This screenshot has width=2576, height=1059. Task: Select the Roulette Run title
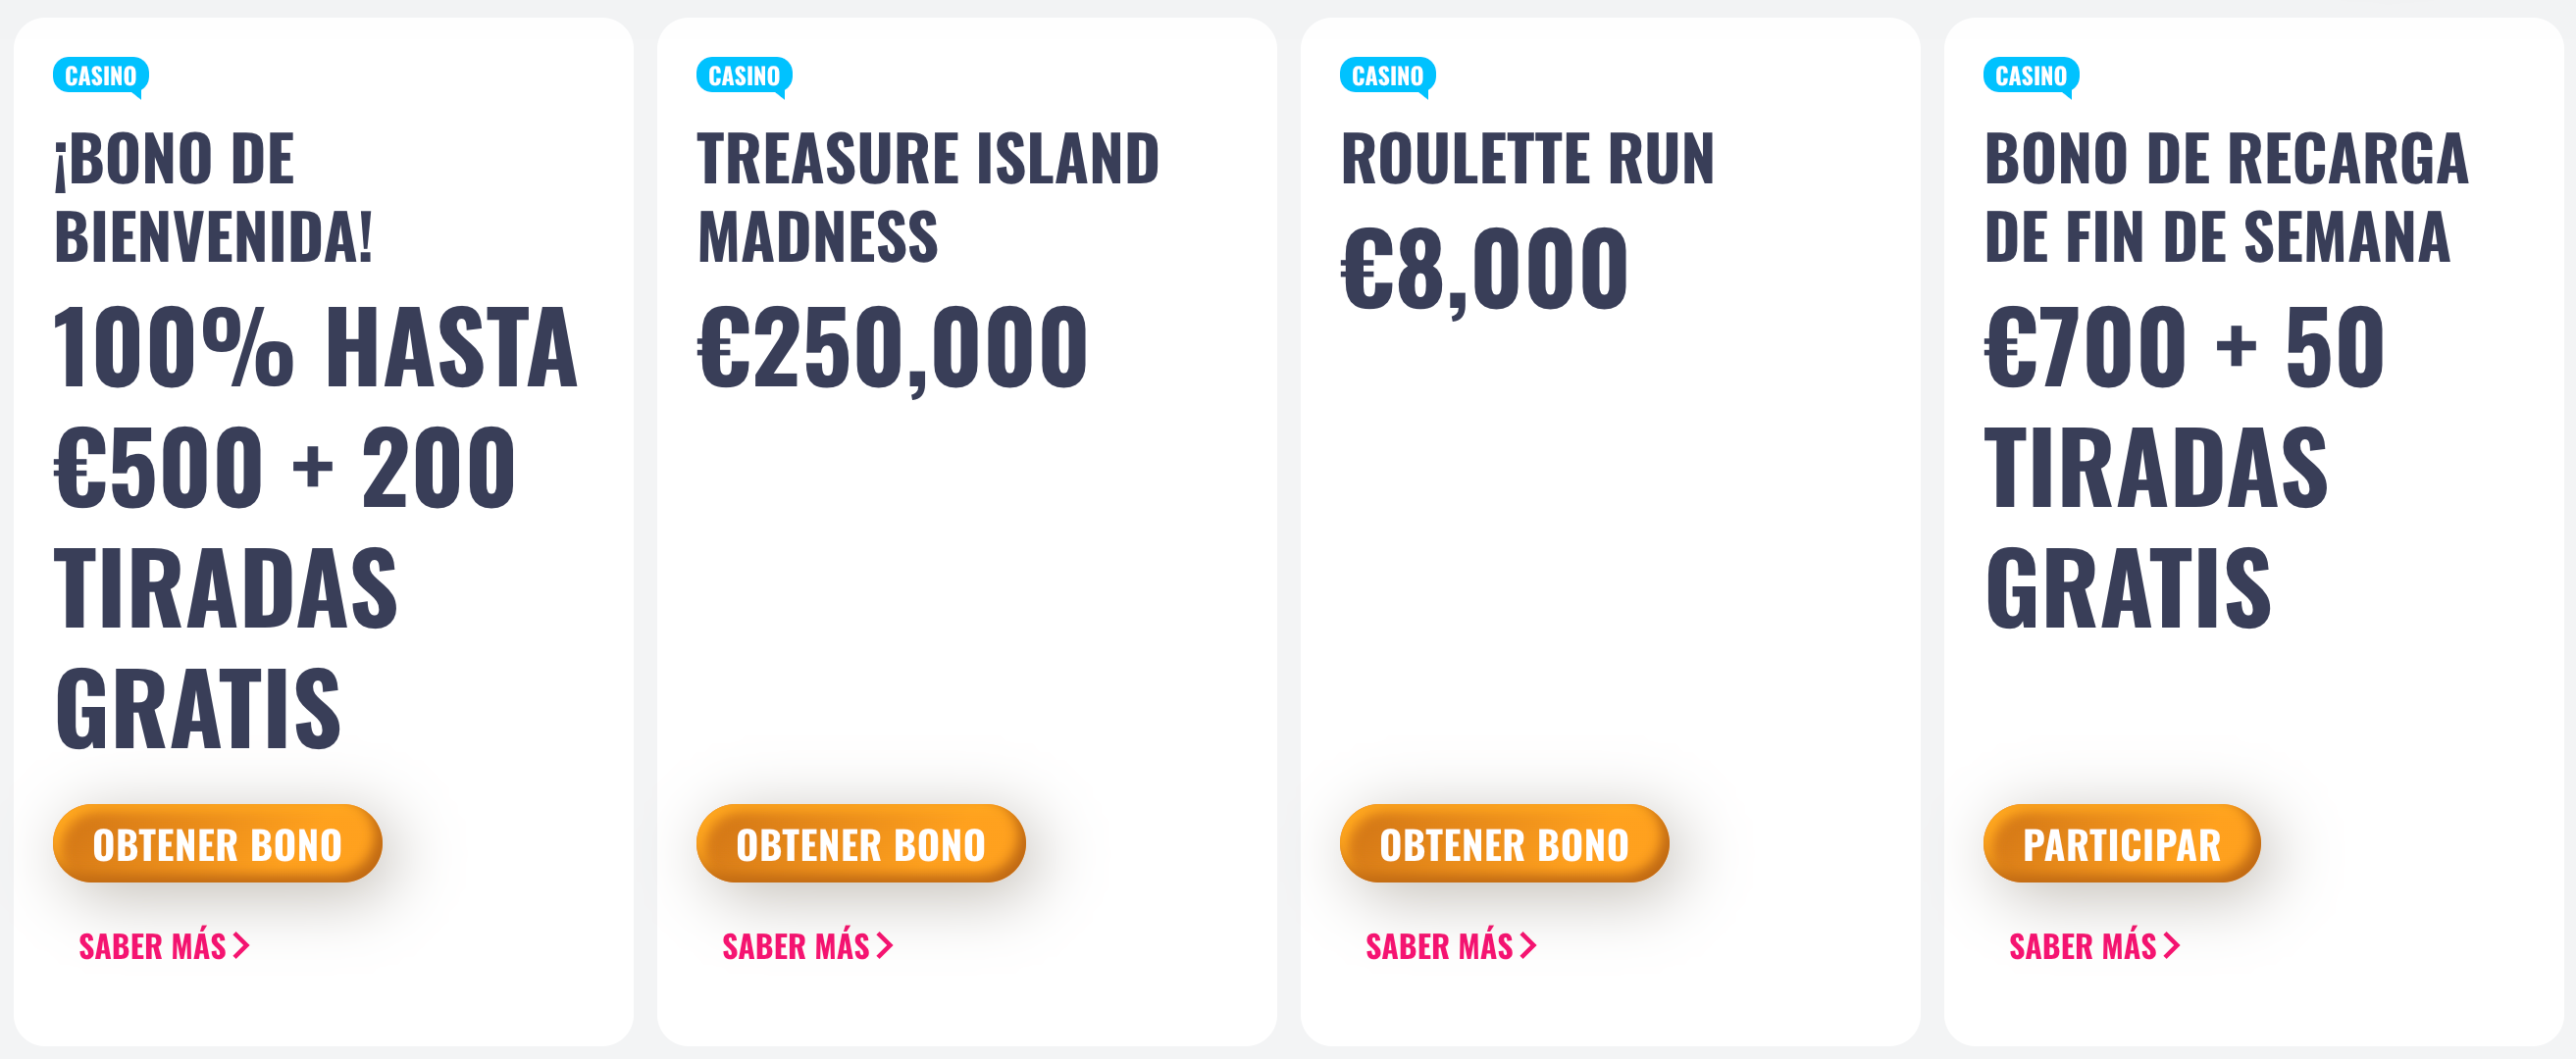pos(1527,159)
